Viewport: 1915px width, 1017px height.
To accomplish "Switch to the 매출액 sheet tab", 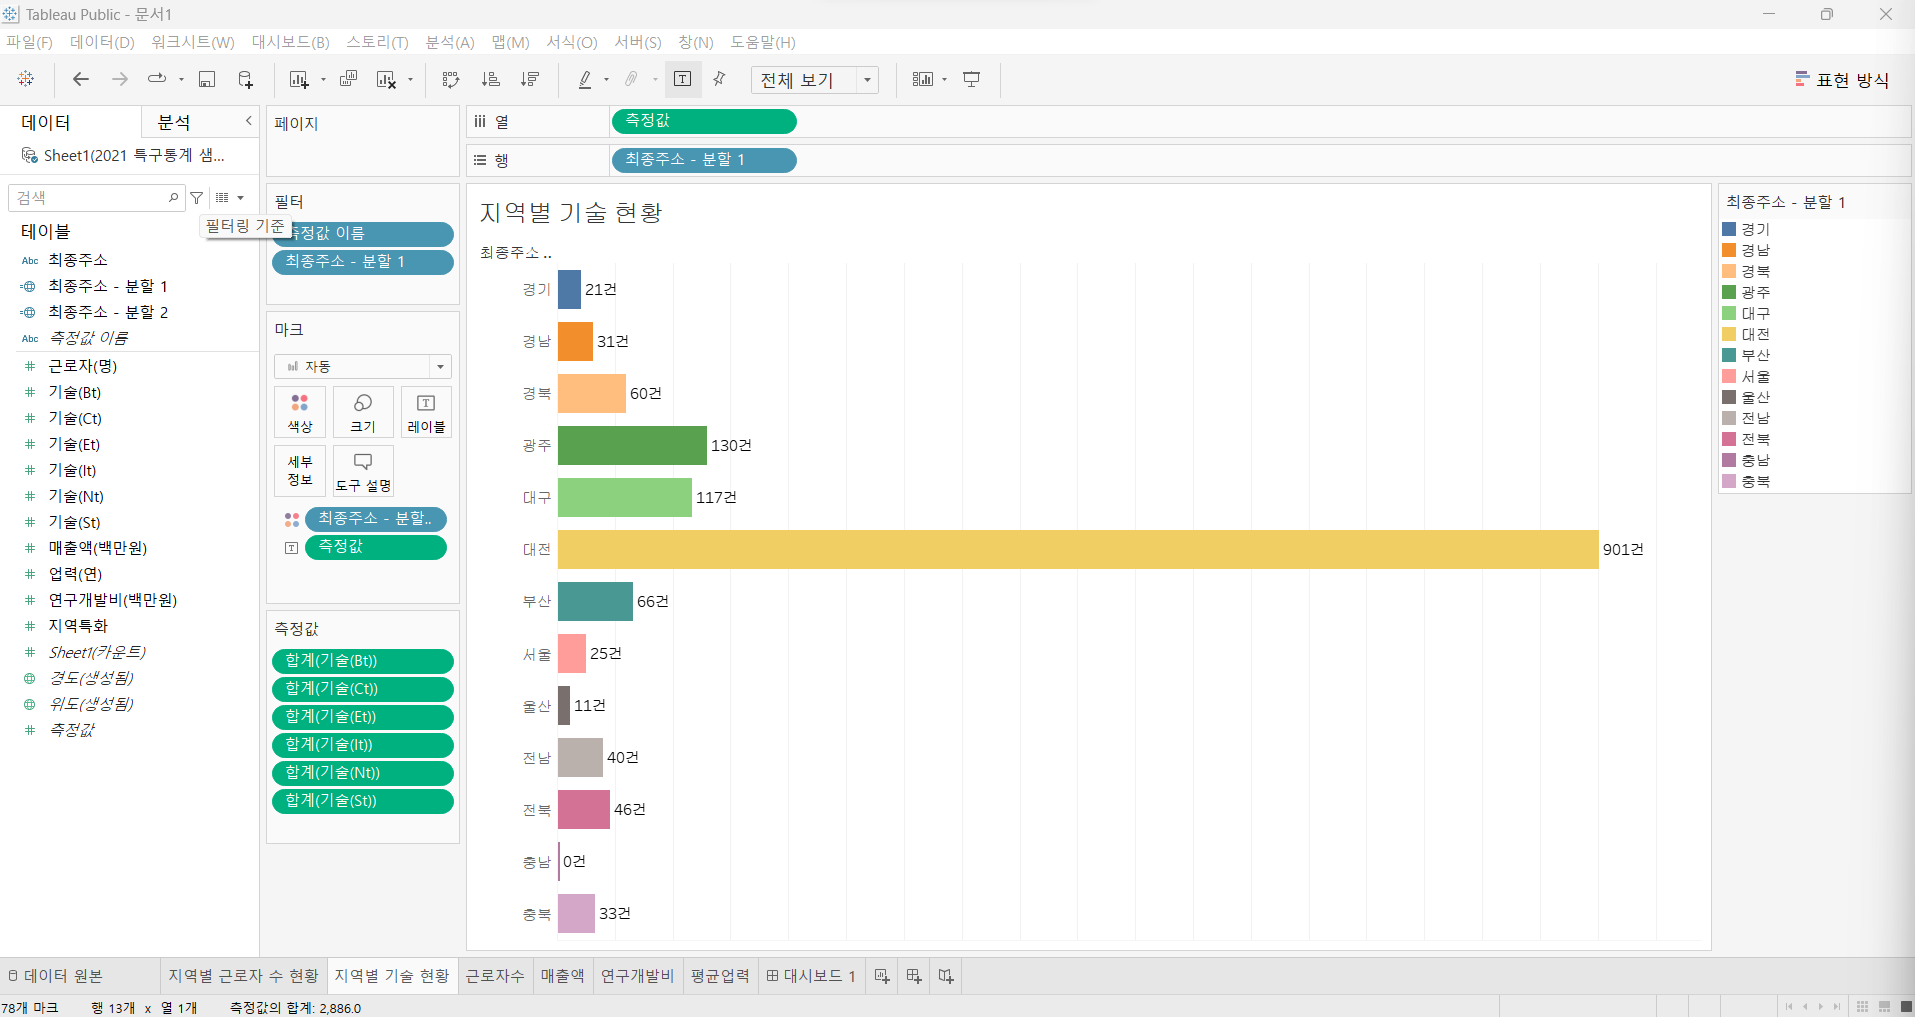I will [562, 976].
